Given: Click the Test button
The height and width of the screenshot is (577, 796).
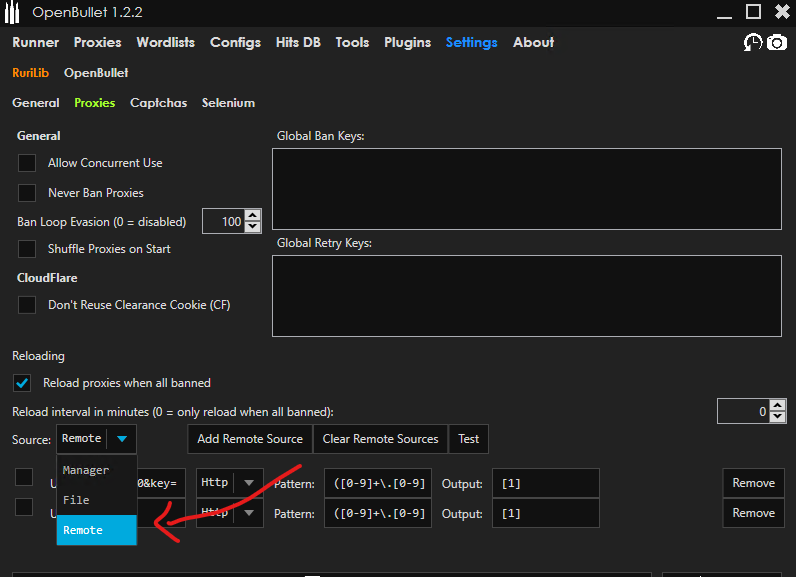Looking at the screenshot, I should [x=468, y=439].
